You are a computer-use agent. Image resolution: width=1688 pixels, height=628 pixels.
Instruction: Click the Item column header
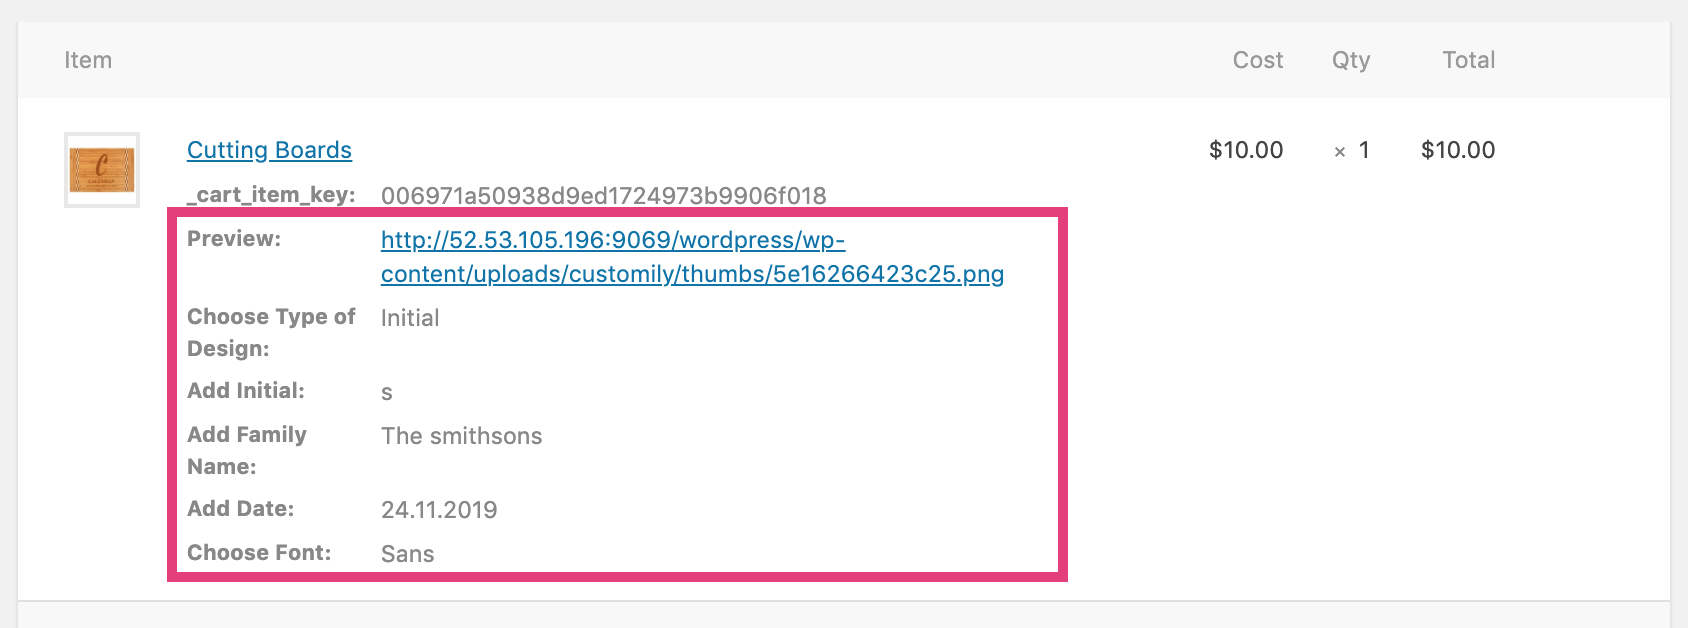click(88, 60)
